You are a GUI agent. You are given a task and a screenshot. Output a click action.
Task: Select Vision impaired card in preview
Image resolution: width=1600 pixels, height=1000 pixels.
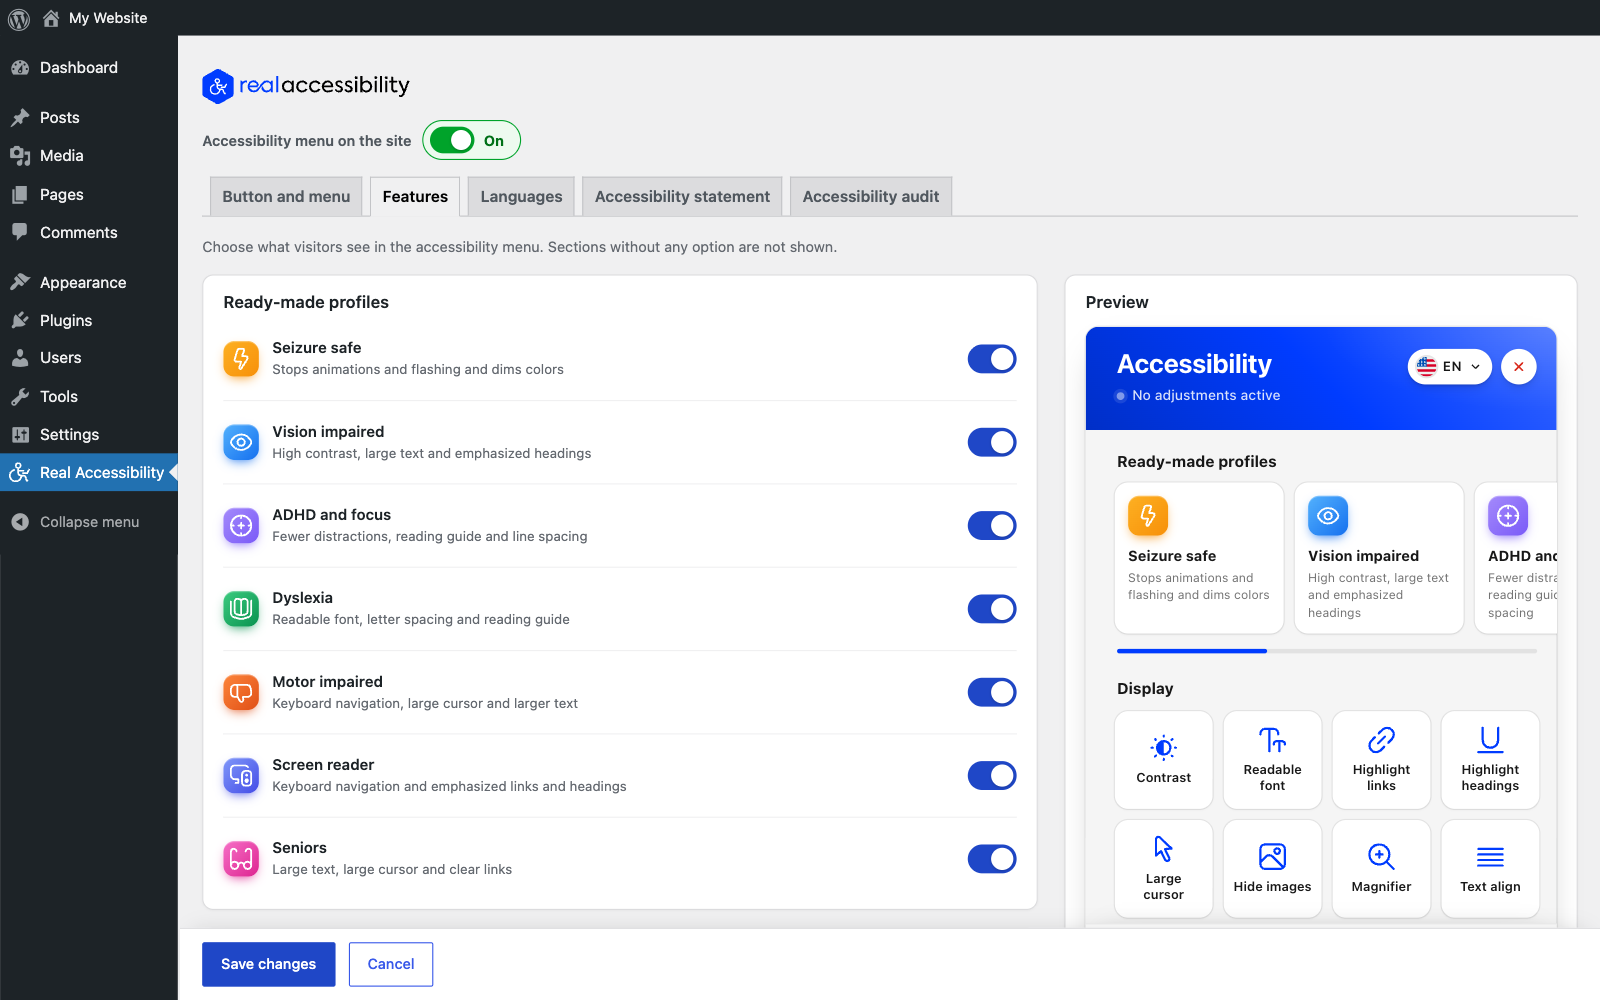(1379, 558)
